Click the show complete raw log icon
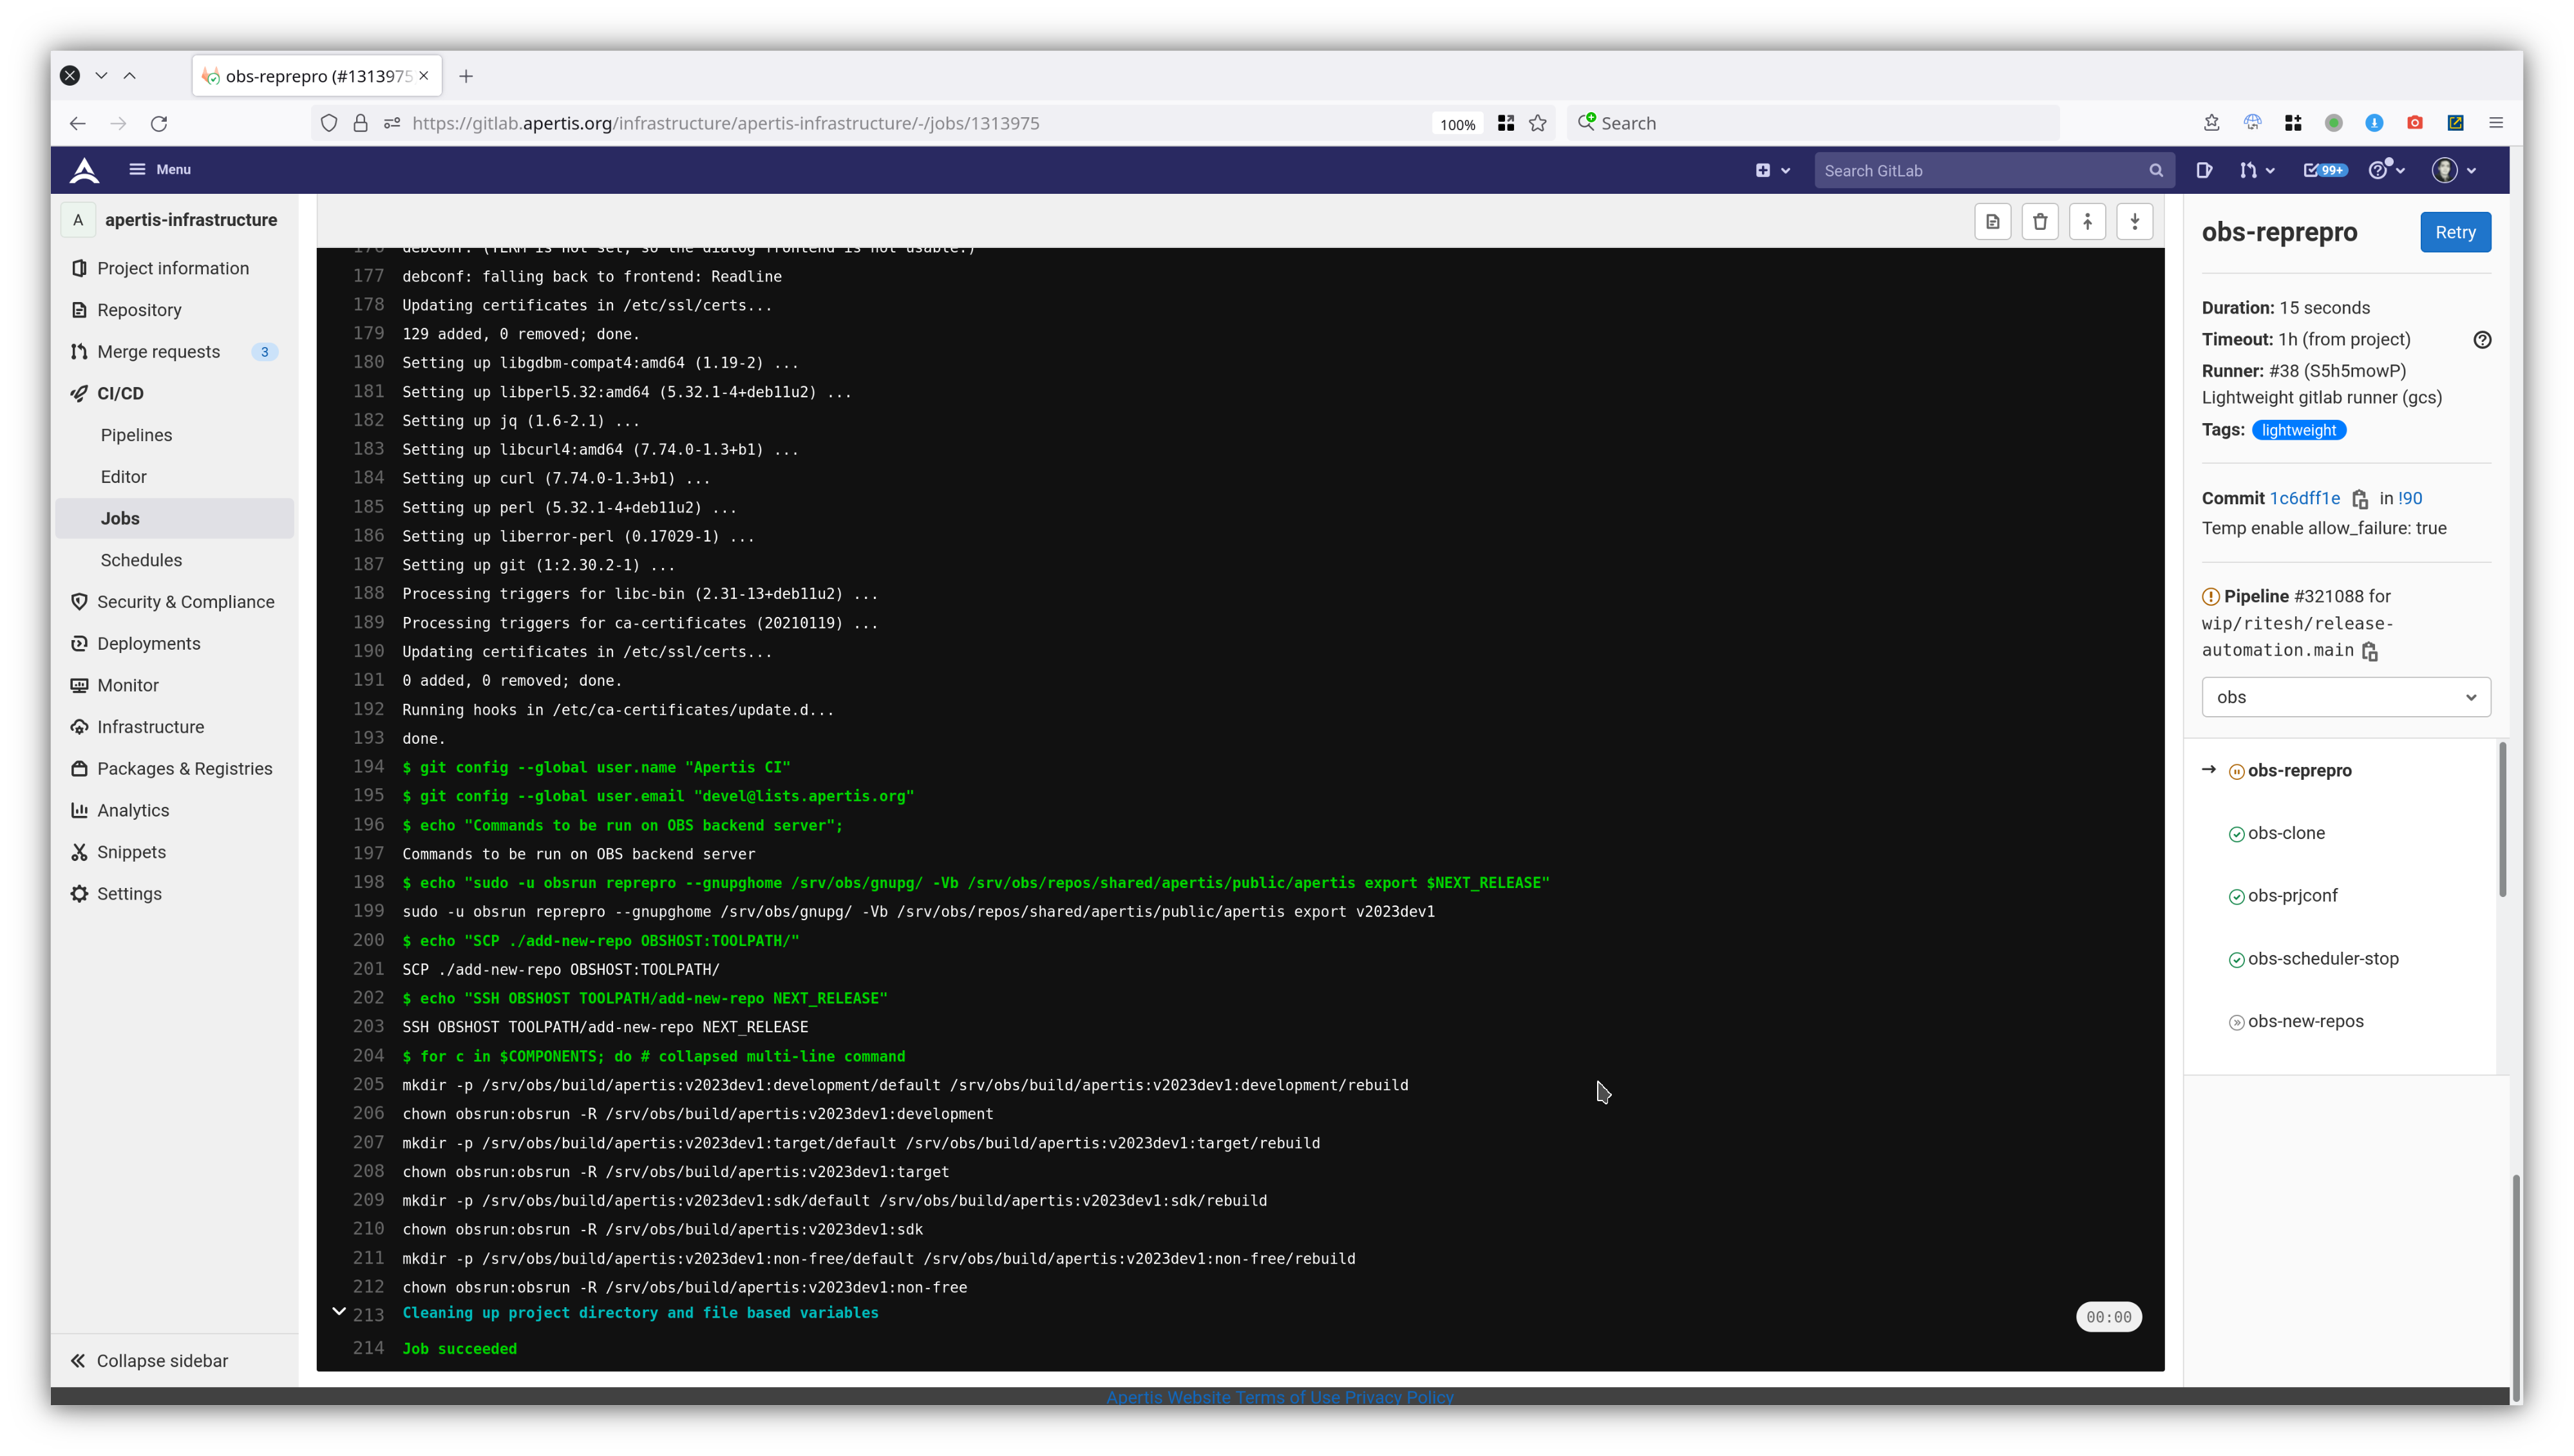2574x1456 pixels. click(1992, 222)
